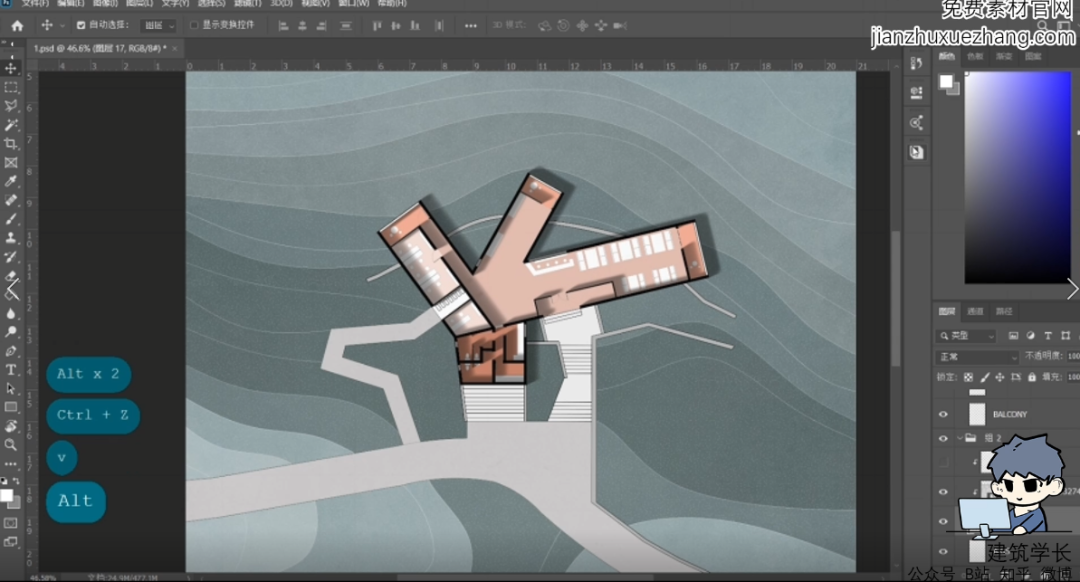Click the opacity 不透明度 value field
This screenshot has height=582, width=1080.
(x=1073, y=356)
